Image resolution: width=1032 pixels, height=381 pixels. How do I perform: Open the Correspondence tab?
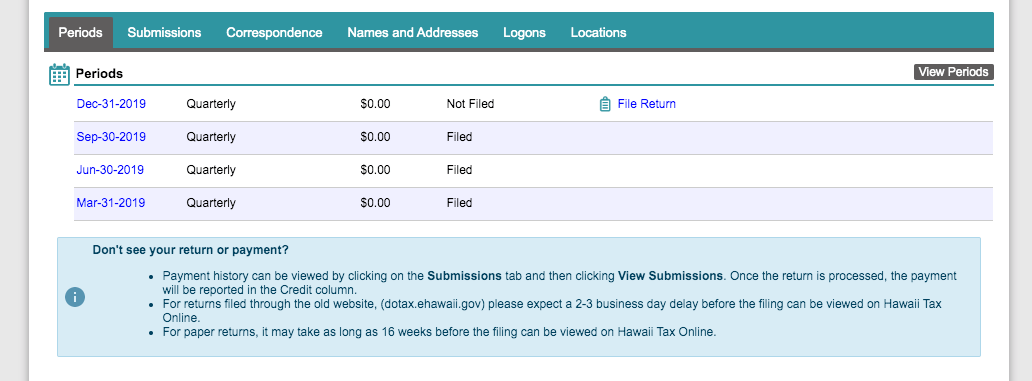pos(274,32)
